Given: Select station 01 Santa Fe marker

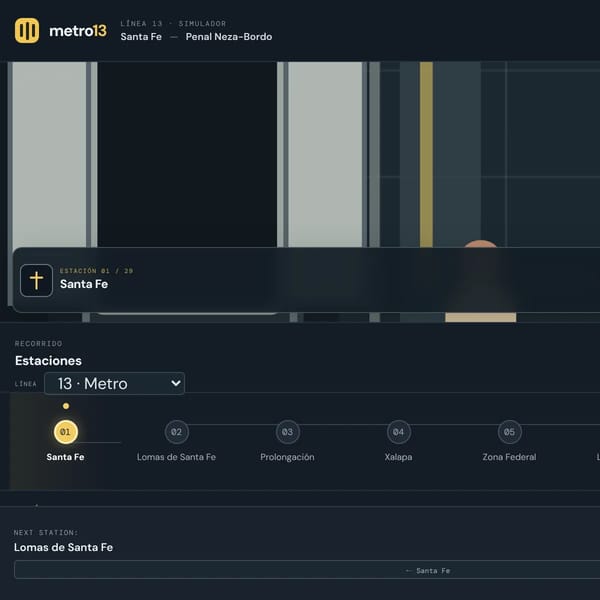Looking at the screenshot, I should [x=65, y=432].
